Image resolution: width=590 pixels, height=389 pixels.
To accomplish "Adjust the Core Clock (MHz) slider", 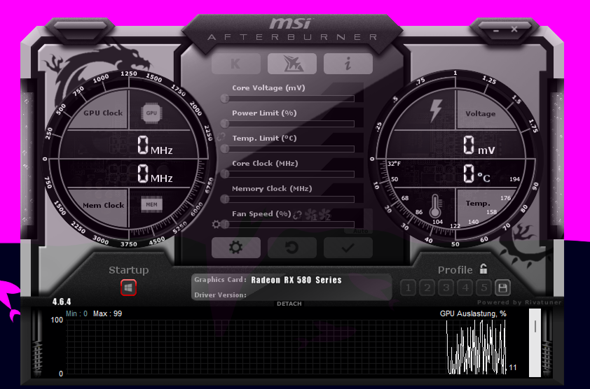I will coord(289,174).
